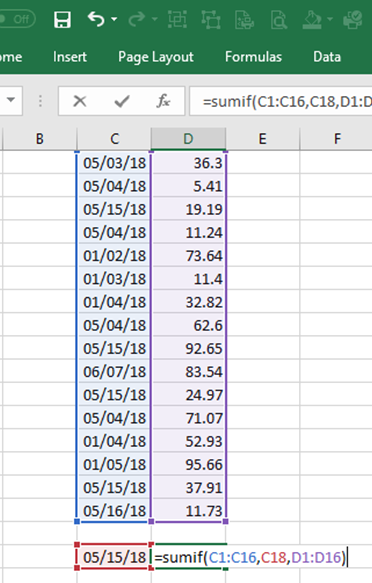Click the fx Insert Function button
The image size is (372, 583).
[x=164, y=101]
